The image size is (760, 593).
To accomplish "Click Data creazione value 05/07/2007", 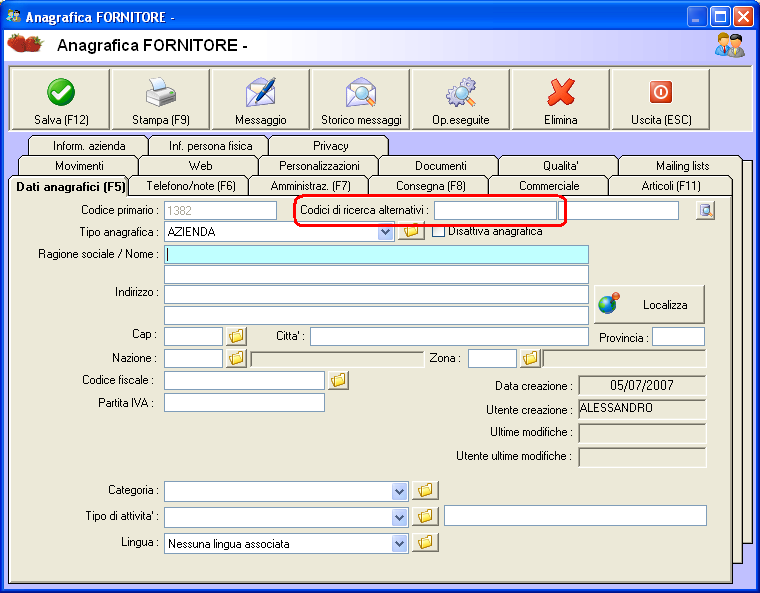I will click(x=642, y=385).
